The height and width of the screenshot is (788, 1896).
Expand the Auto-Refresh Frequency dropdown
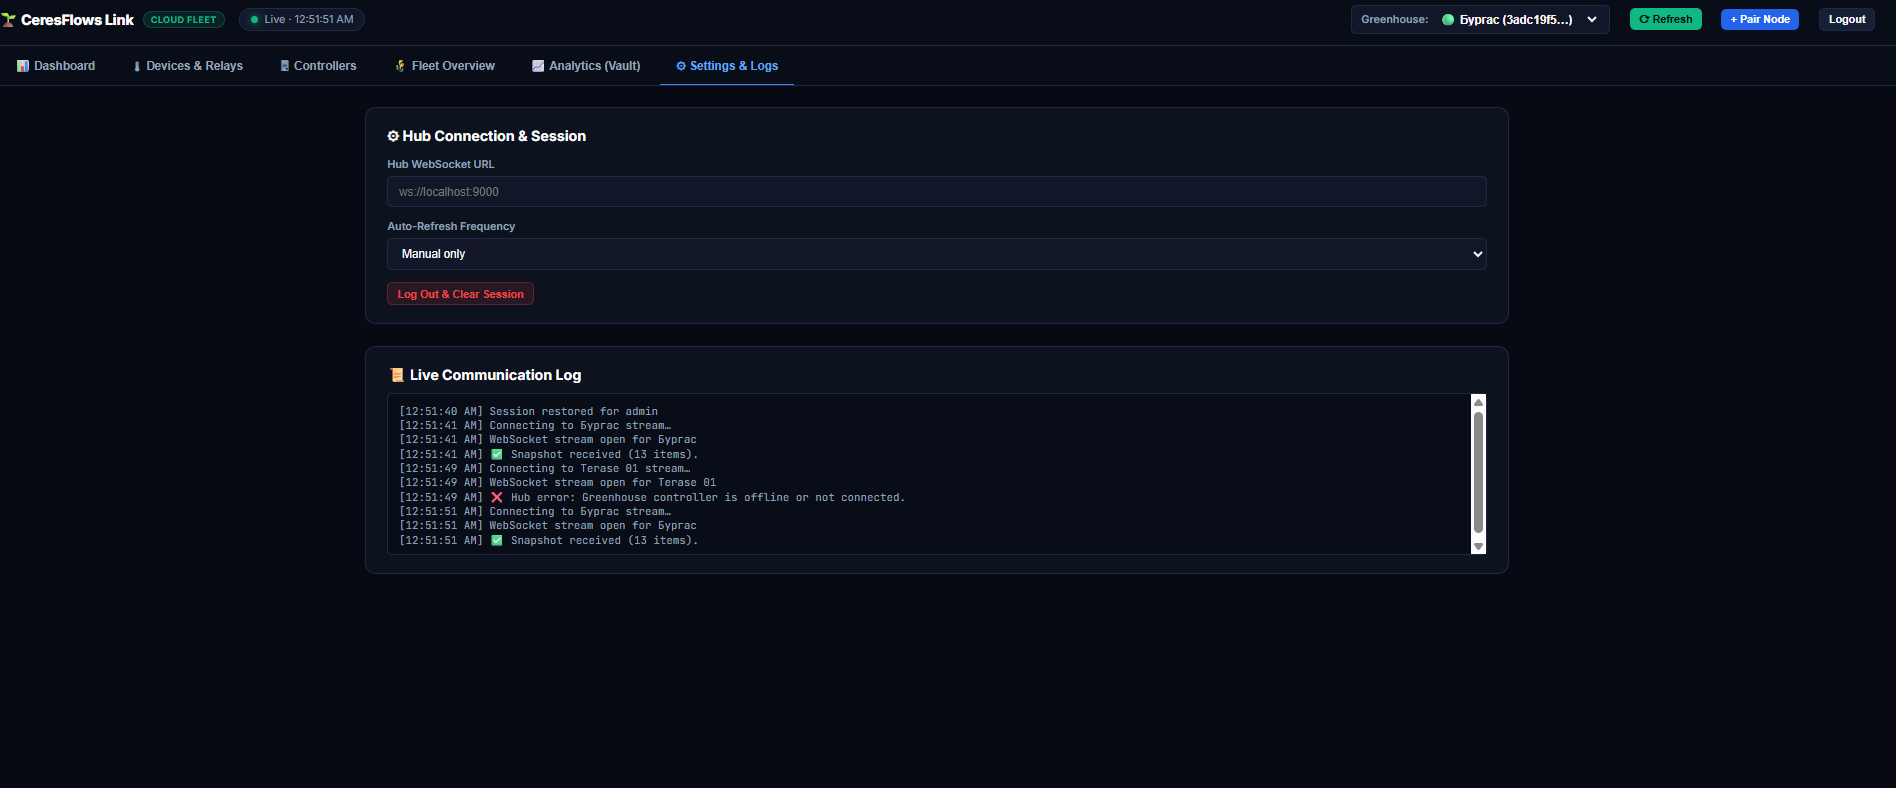[937, 254]
